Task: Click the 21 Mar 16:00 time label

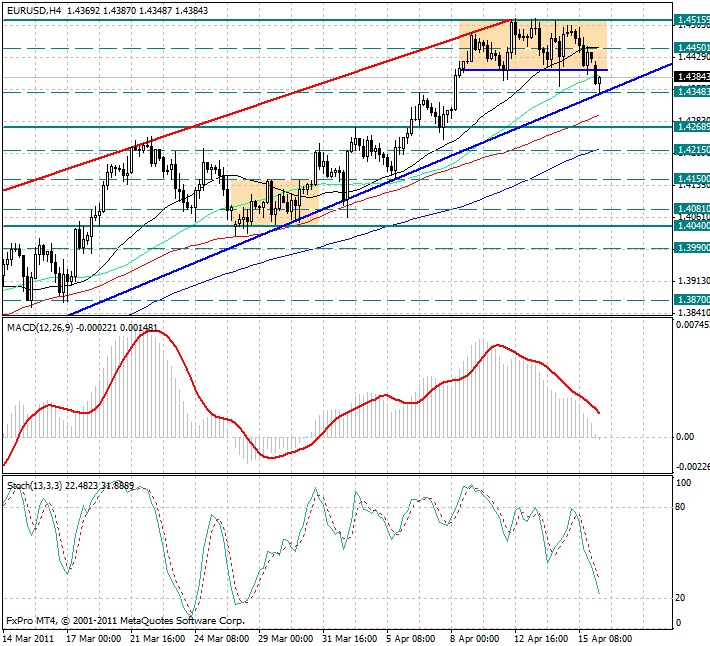Action: 158,639
